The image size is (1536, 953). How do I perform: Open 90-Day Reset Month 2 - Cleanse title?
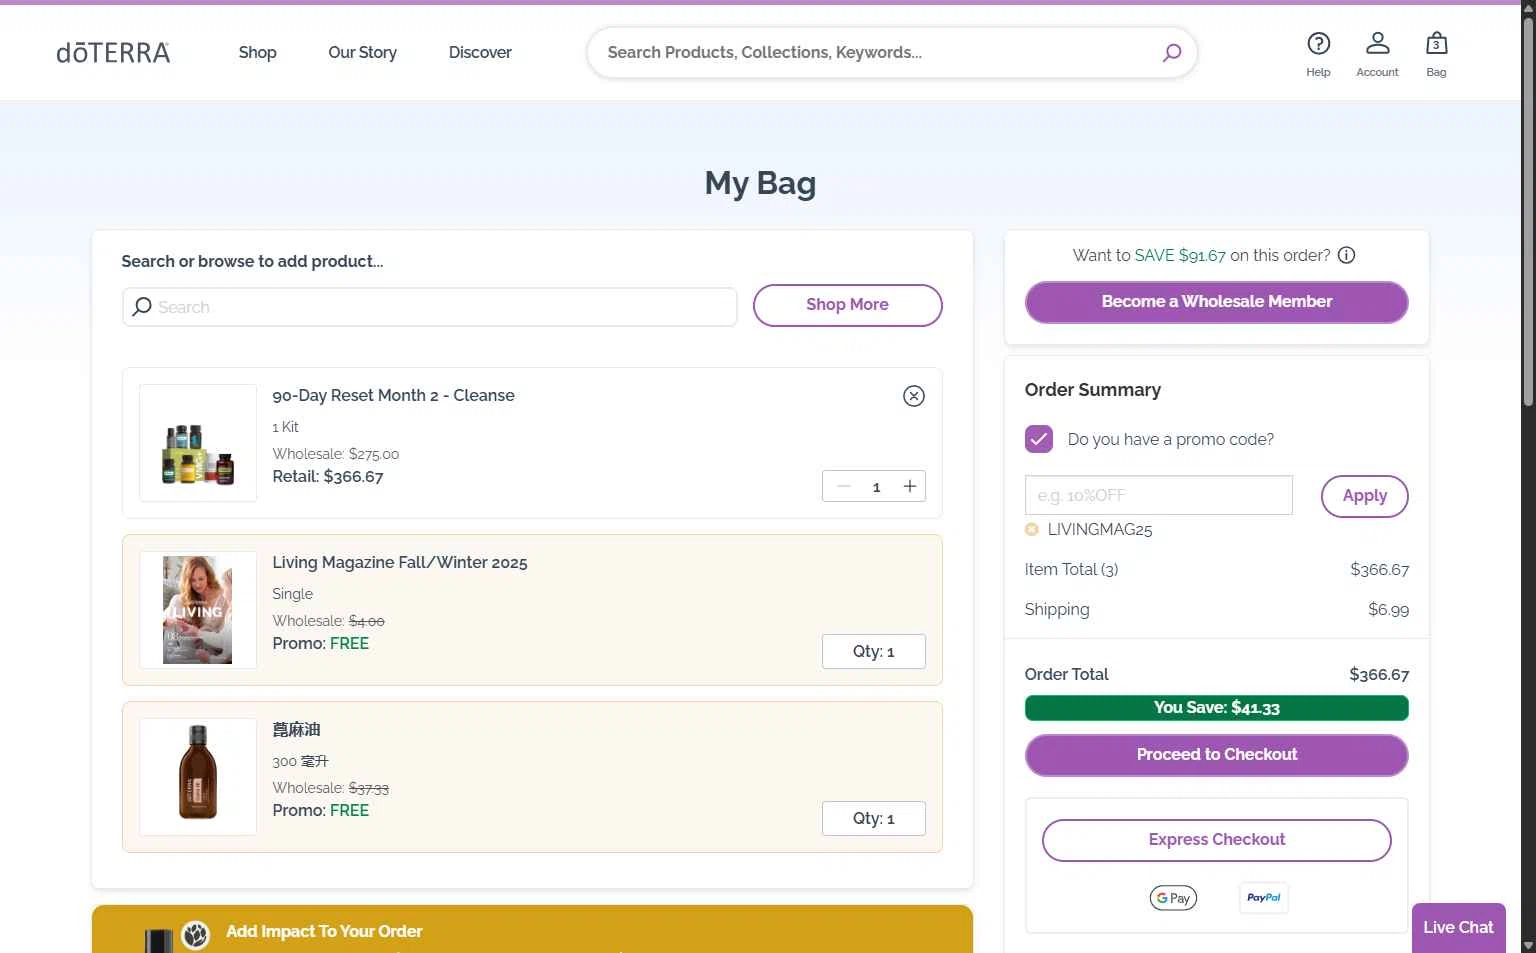(x=393, y=395)
